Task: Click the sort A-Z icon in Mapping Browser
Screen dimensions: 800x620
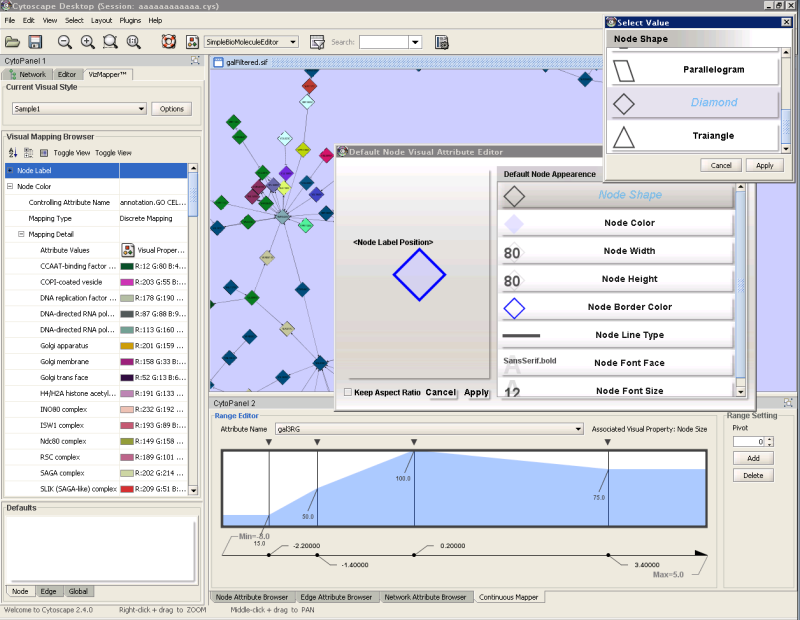Action: point(13,153)
